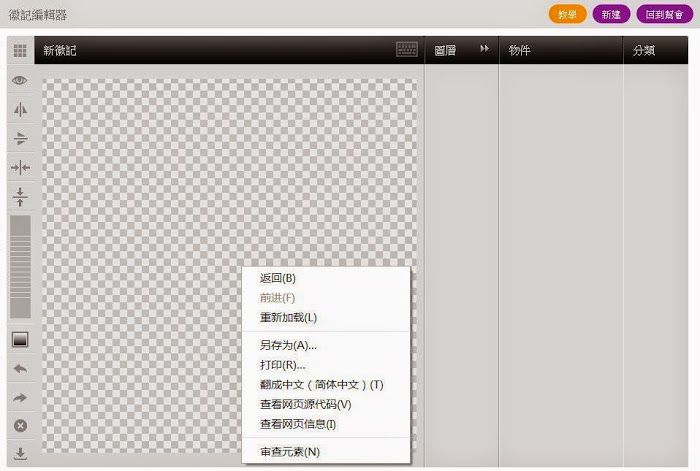700x471 pixels.
Task: Delete using the circled X icon
Action: coord(20,425)
